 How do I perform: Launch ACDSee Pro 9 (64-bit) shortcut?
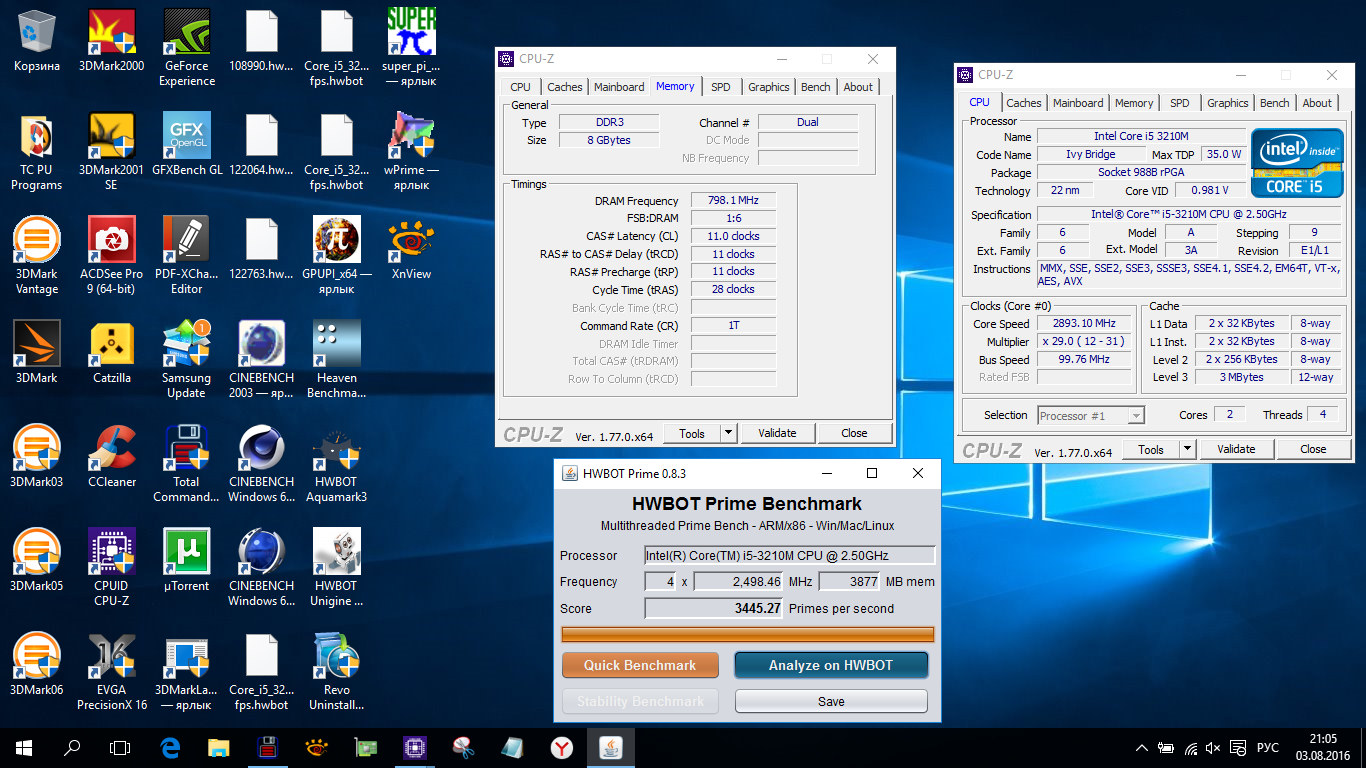[x=112, y=256]
